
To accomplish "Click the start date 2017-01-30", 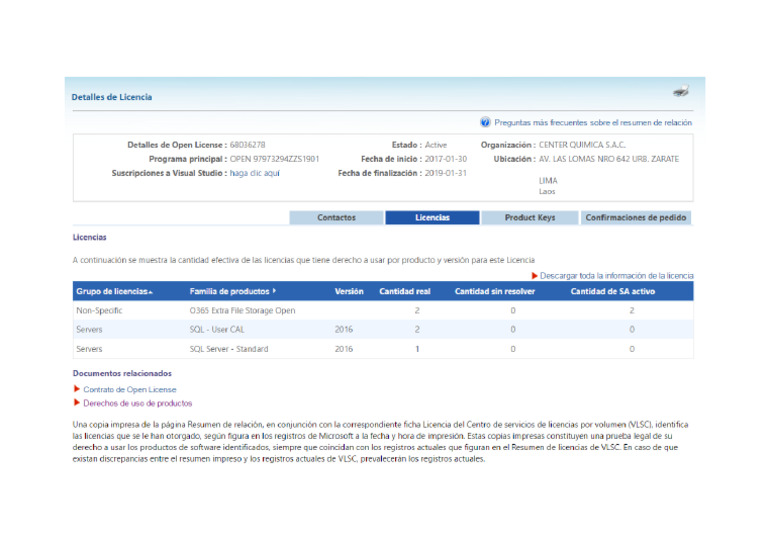I will [x=446, y=159].
